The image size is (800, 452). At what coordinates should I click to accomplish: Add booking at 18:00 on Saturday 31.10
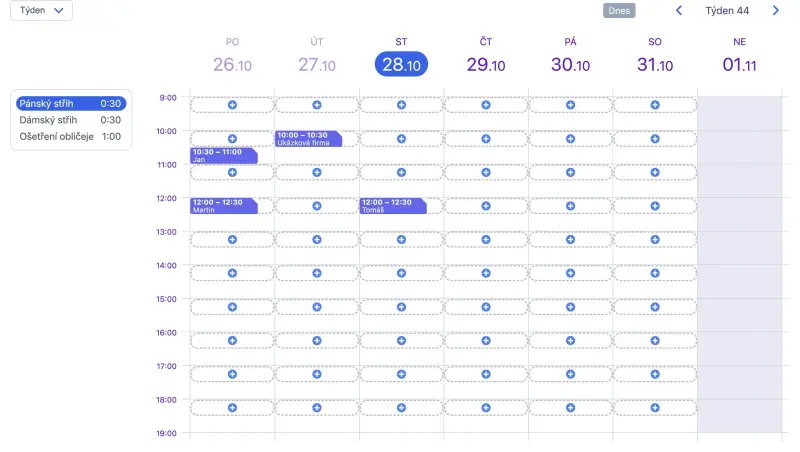[655, 408]
